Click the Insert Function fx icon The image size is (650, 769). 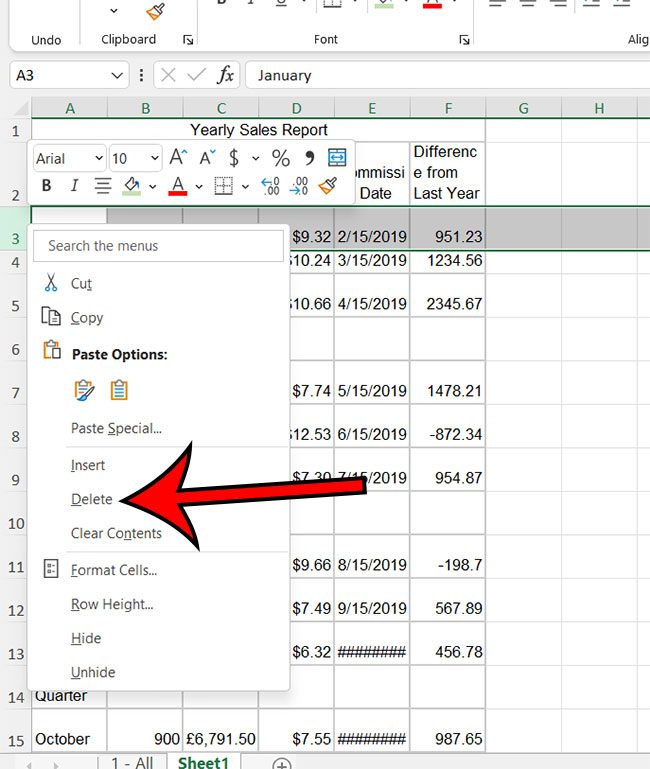click(x=226, y=75)
